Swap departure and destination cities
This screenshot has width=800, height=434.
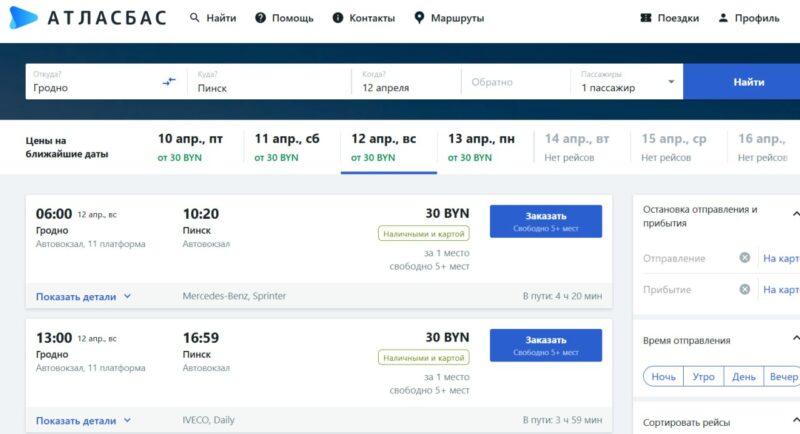click(169, 81)
